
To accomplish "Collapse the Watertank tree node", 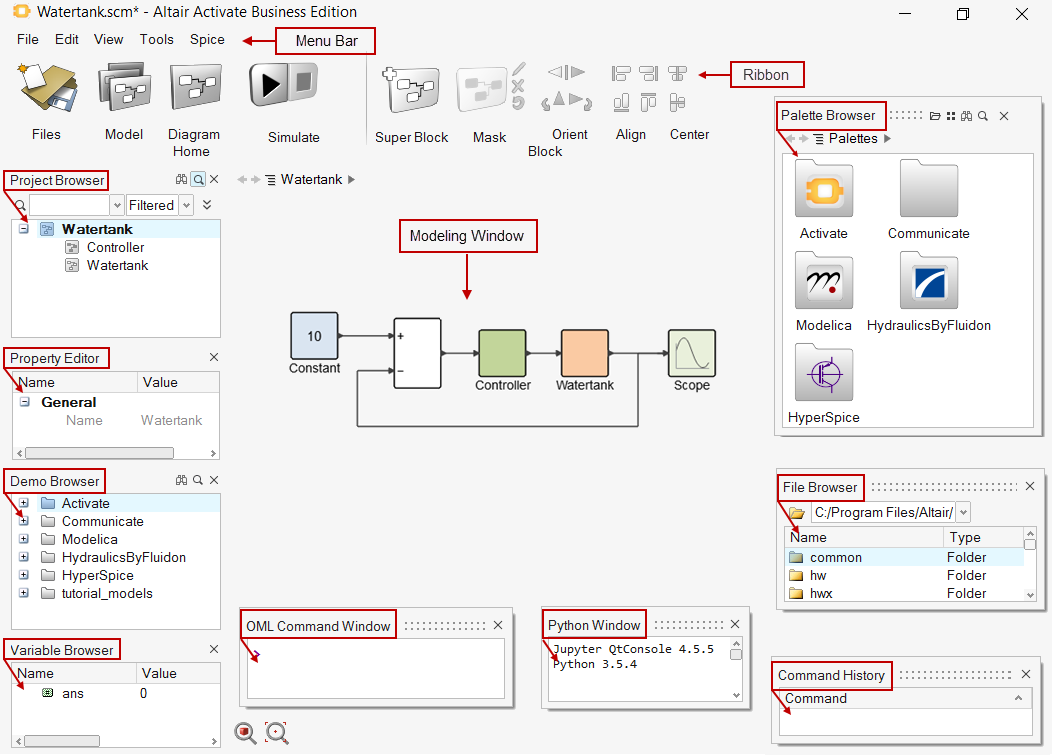I will pyautogui.click(x=24, y=229).
